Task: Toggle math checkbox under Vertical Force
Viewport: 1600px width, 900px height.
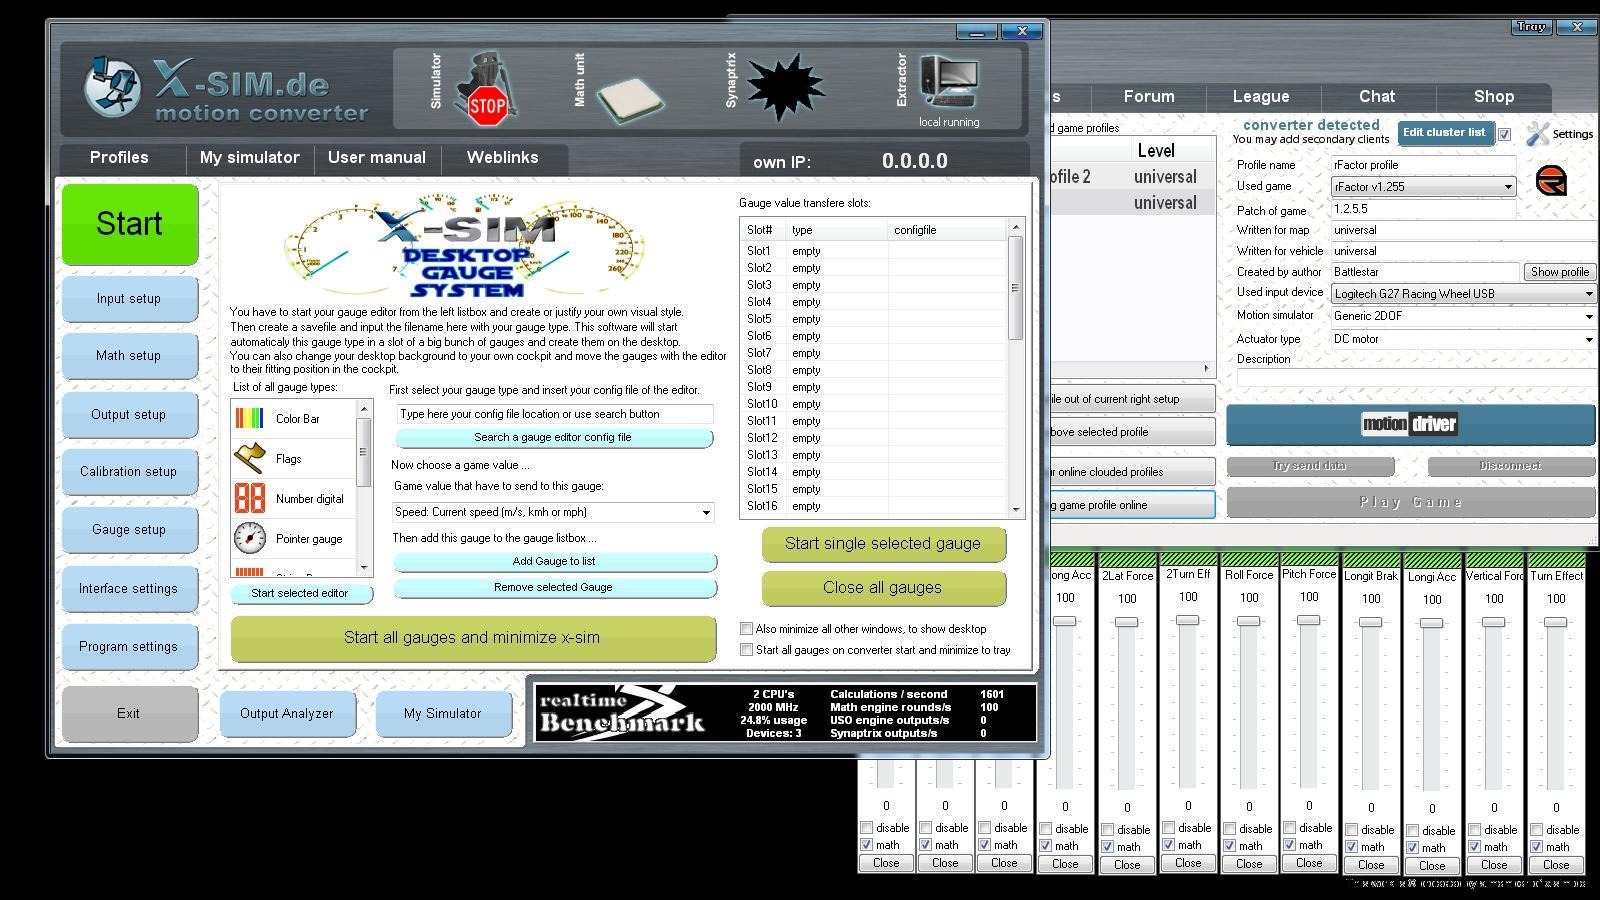Action: pyautogui.click(x=1475, y=847)
